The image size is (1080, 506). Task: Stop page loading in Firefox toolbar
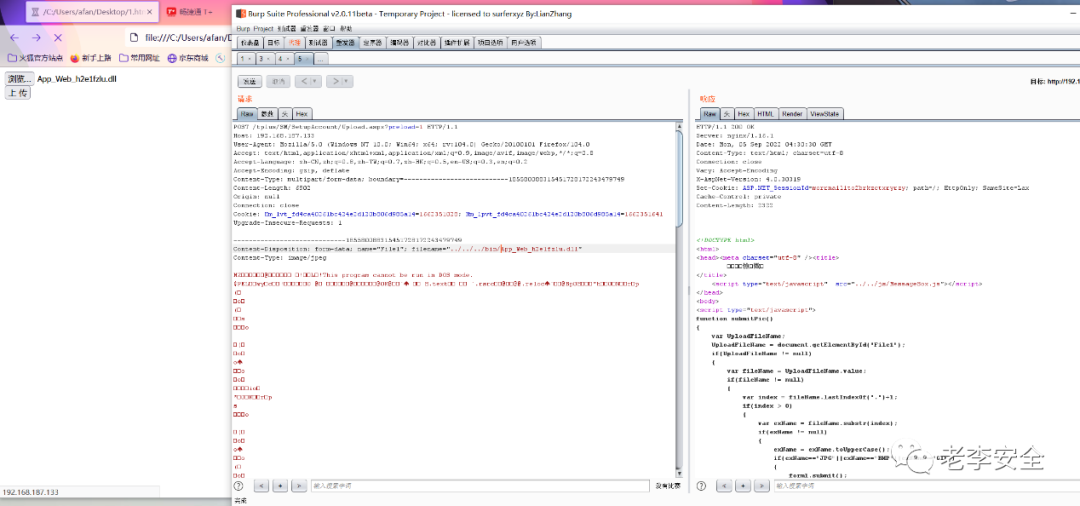[x=58, y=38]
